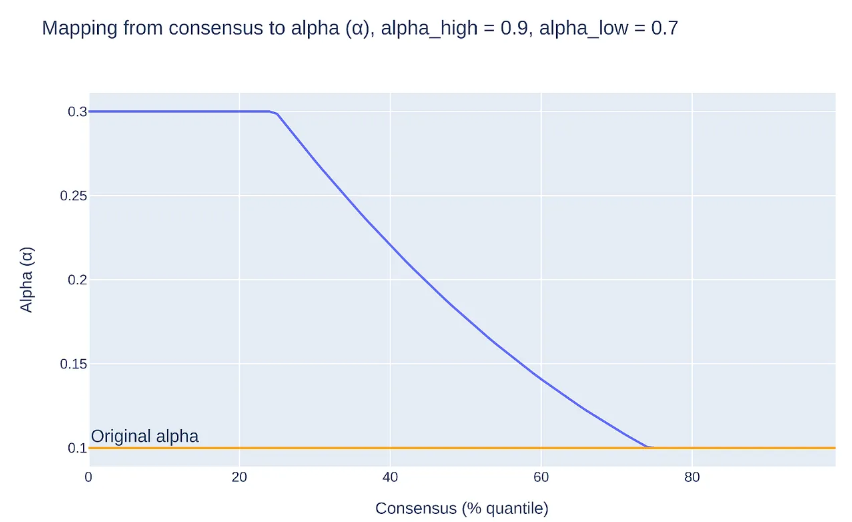Click the flat top portion of blue curve
The image size is (852, 522).
180,111
